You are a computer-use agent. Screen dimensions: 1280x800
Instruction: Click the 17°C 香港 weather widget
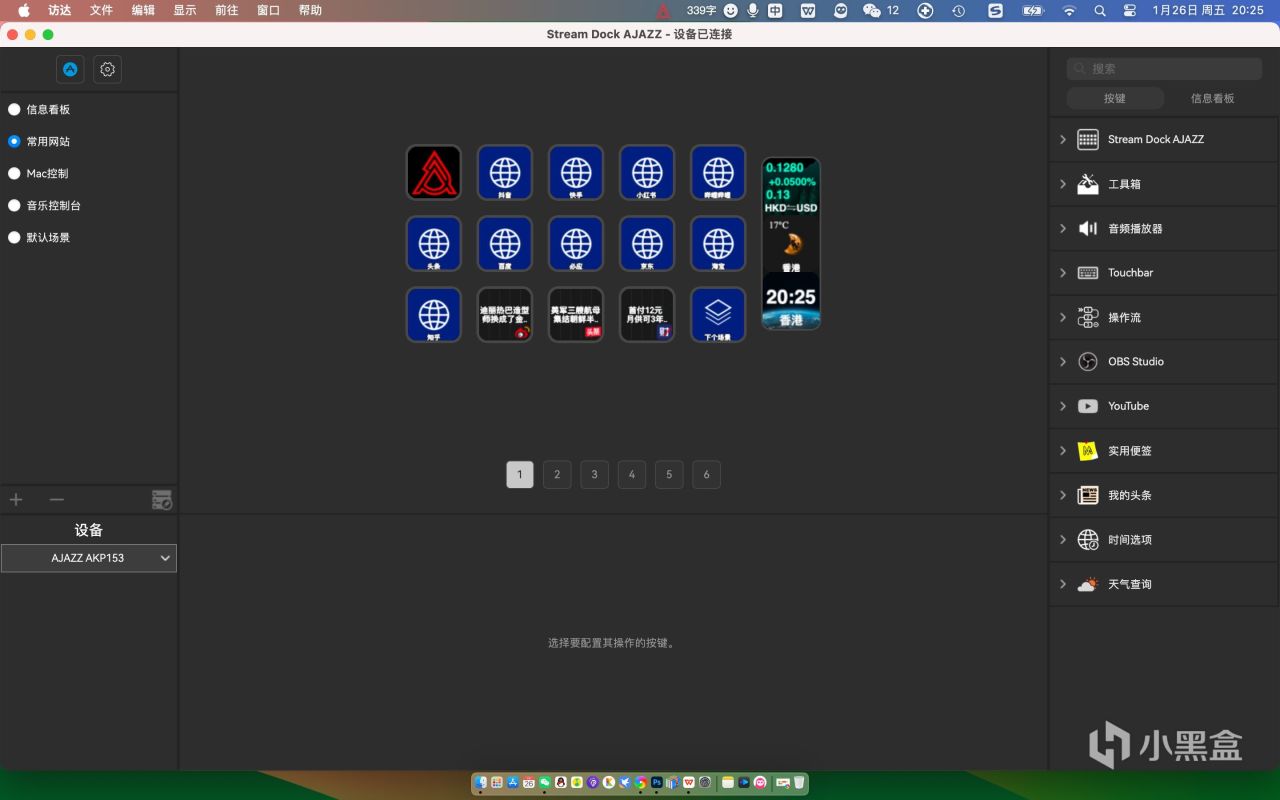click(791, 245)
